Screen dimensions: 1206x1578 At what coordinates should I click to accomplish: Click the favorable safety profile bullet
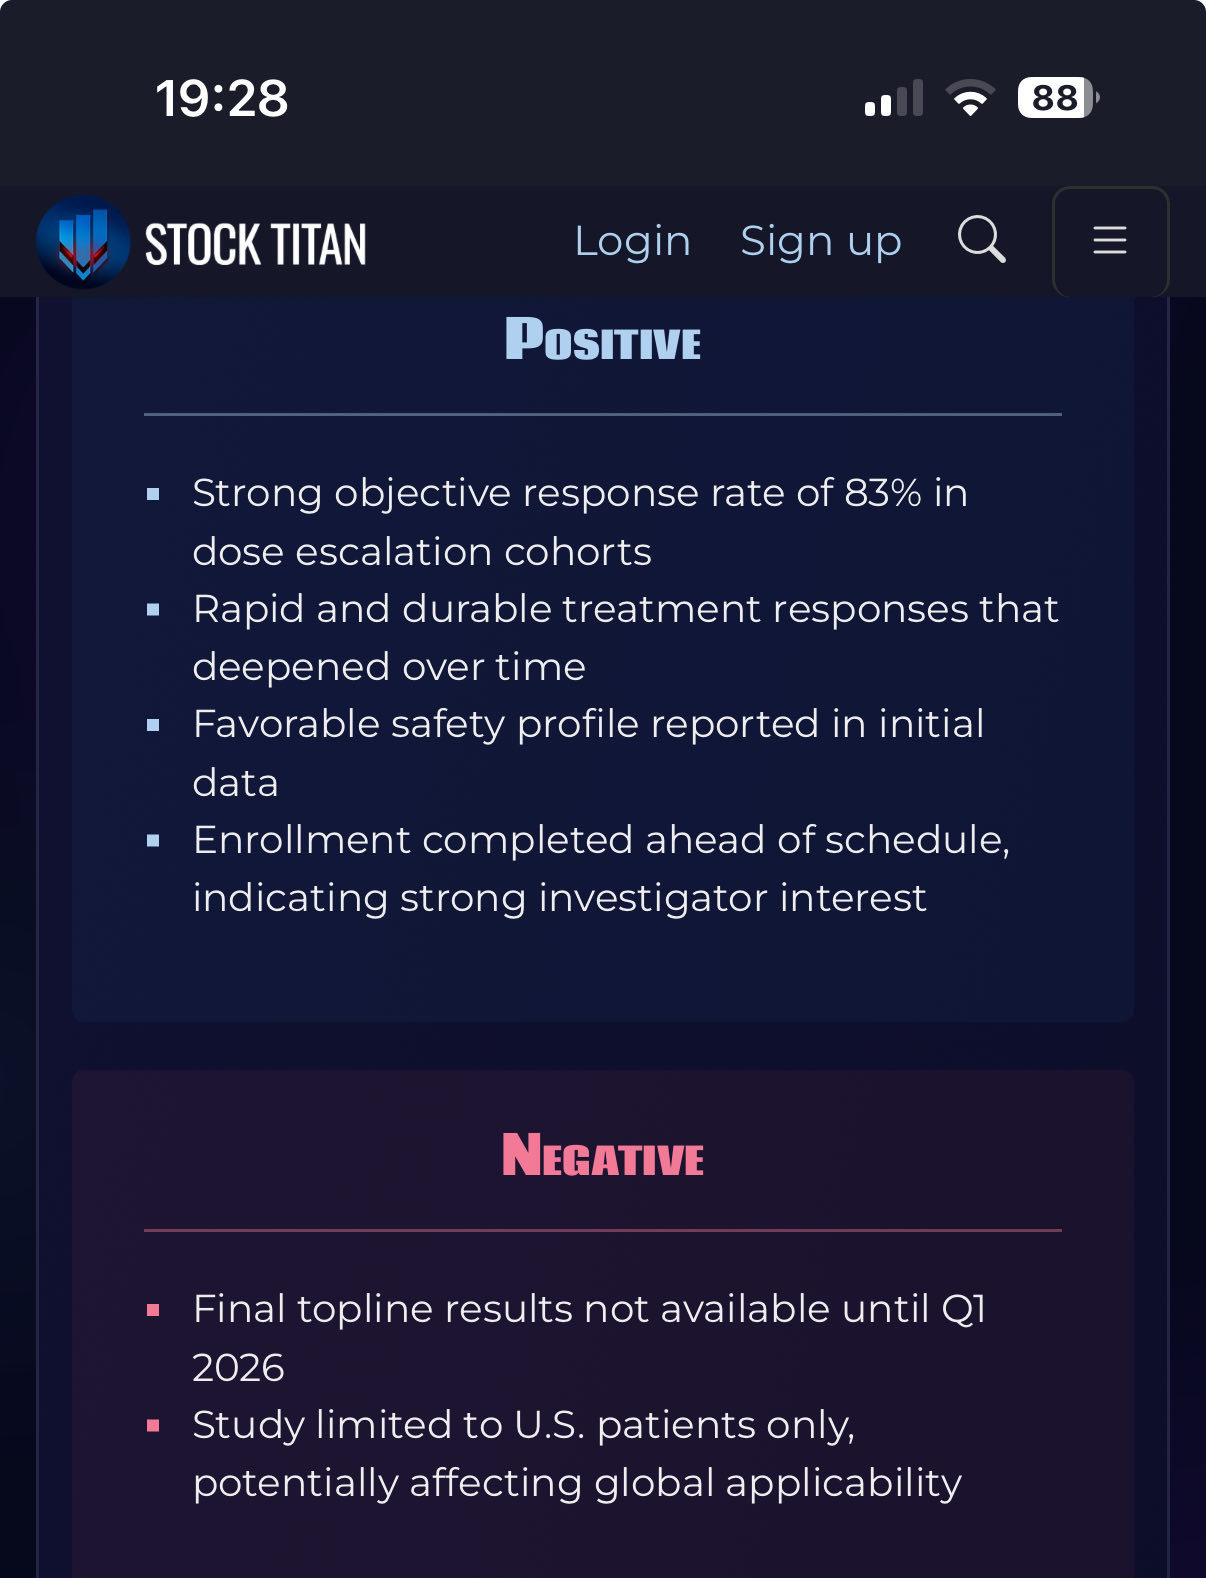tap(588, 753)
